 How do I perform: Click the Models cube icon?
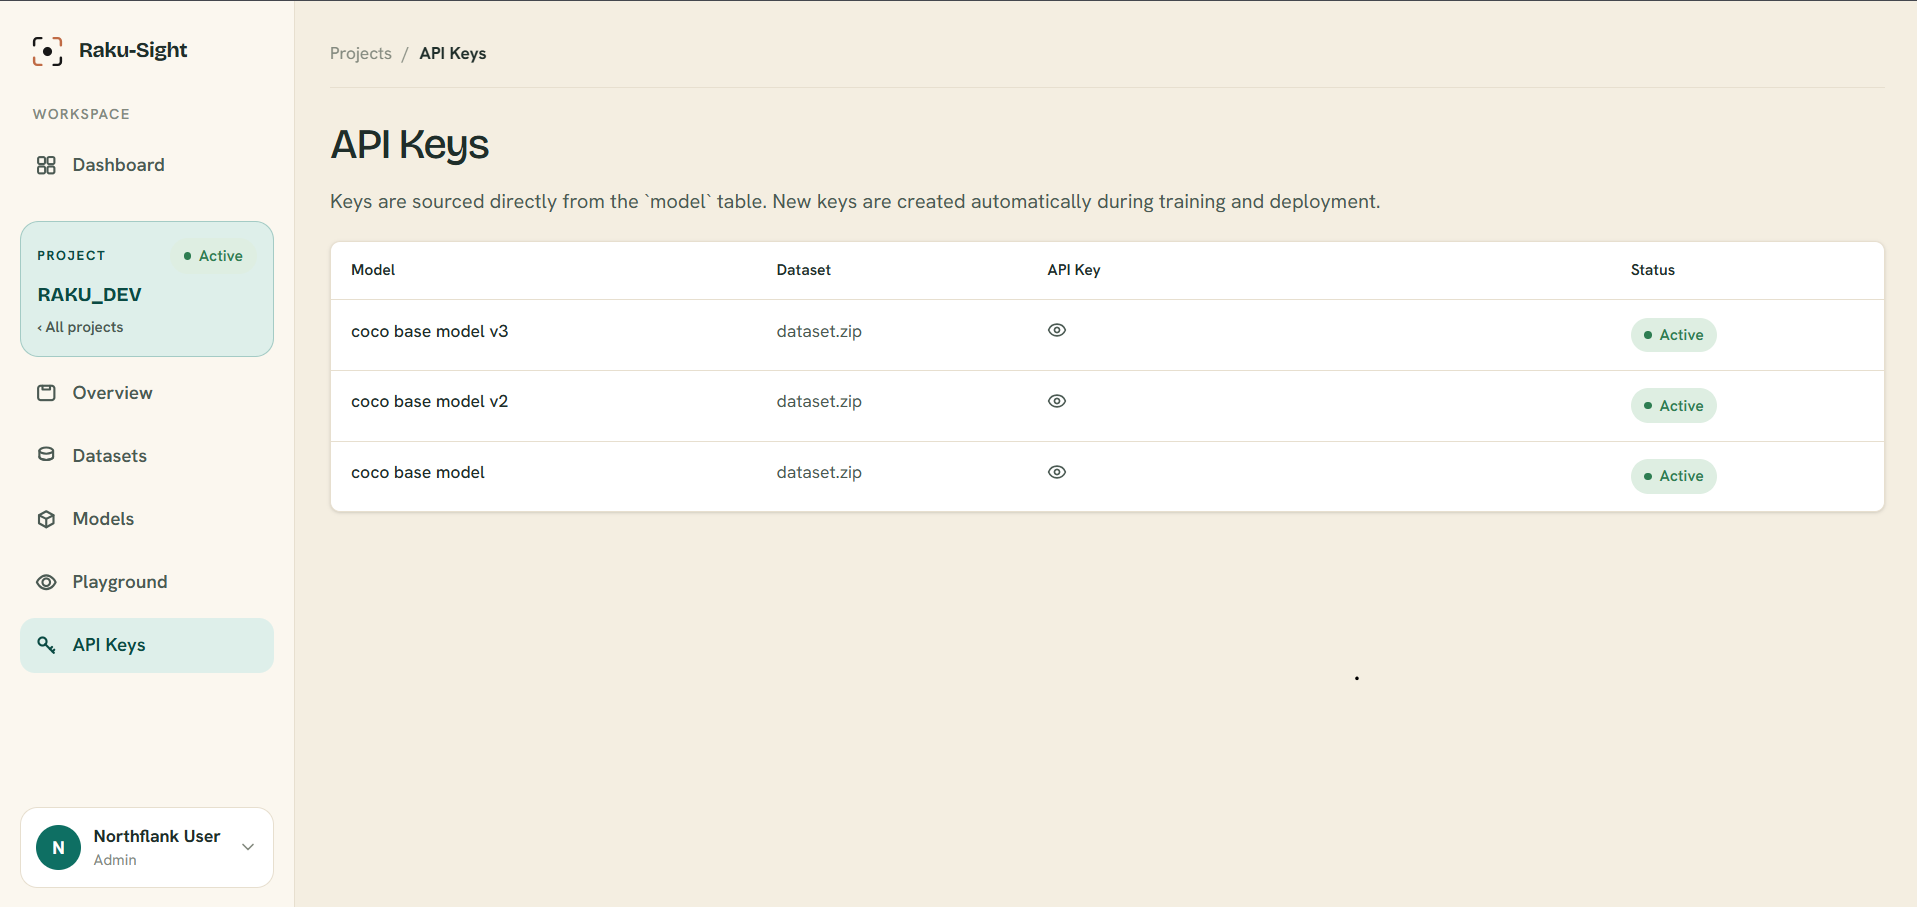(46, 519)
